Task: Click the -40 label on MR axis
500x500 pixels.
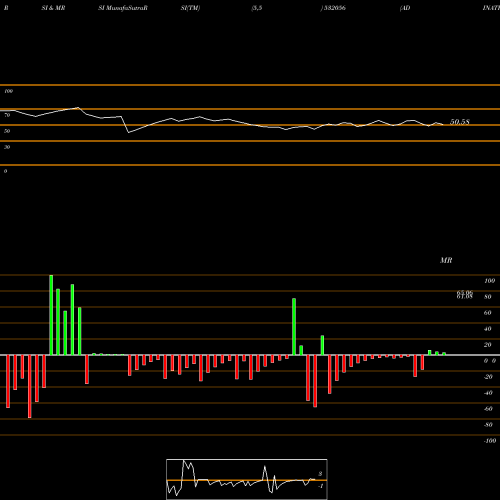Action: point(488,393)
